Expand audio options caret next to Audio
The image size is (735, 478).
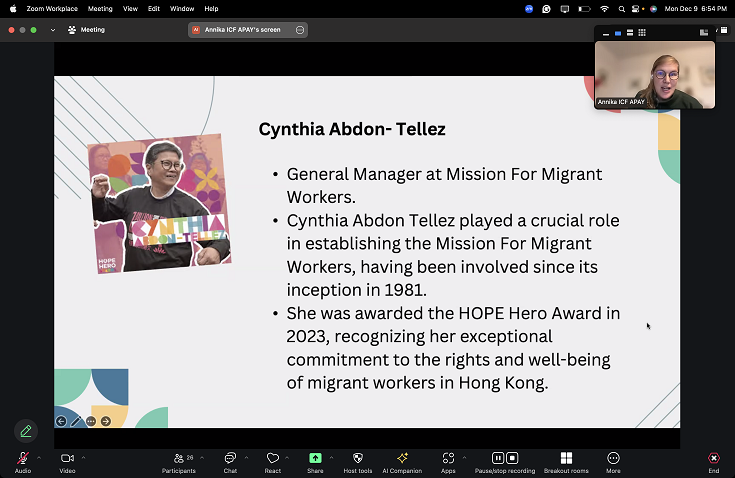coord(39,458)
